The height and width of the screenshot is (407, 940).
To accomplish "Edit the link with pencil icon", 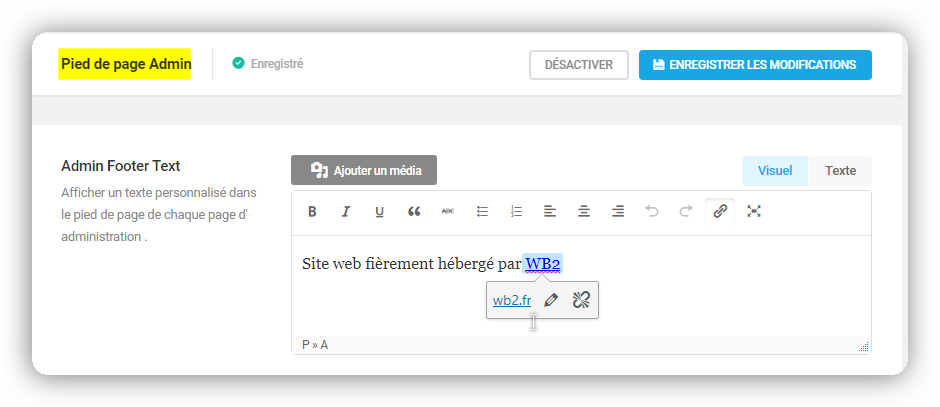I will 550,300.
